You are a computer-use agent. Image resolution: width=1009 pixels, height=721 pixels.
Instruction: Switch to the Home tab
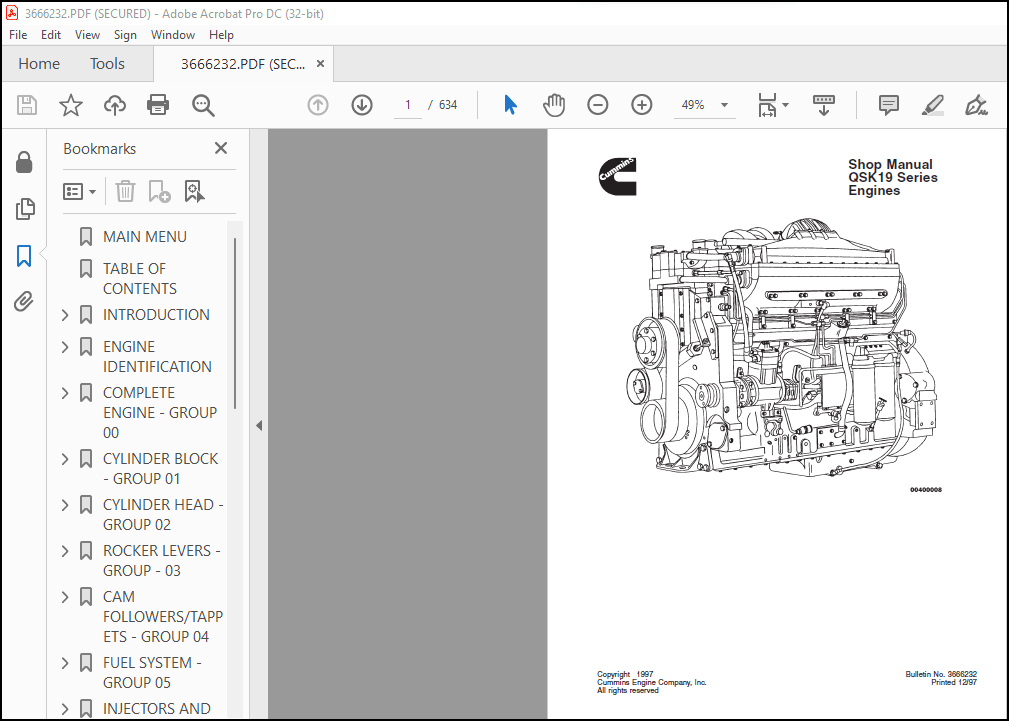(39, 64)
